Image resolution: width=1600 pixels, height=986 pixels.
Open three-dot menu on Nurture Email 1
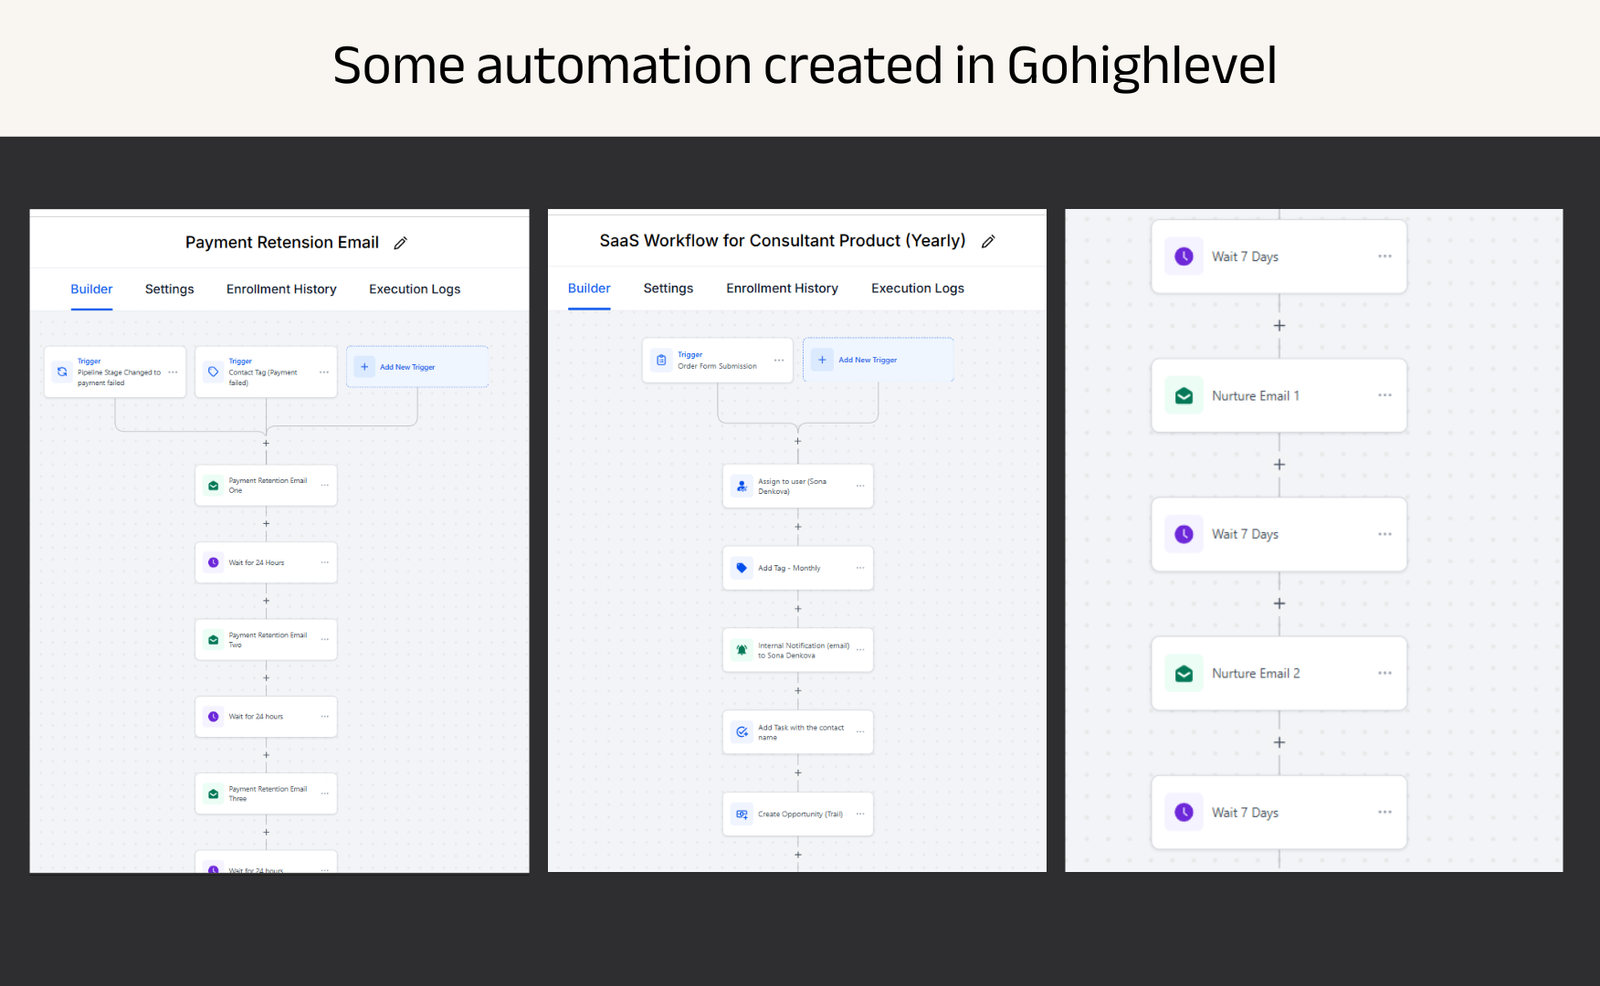1384,395
